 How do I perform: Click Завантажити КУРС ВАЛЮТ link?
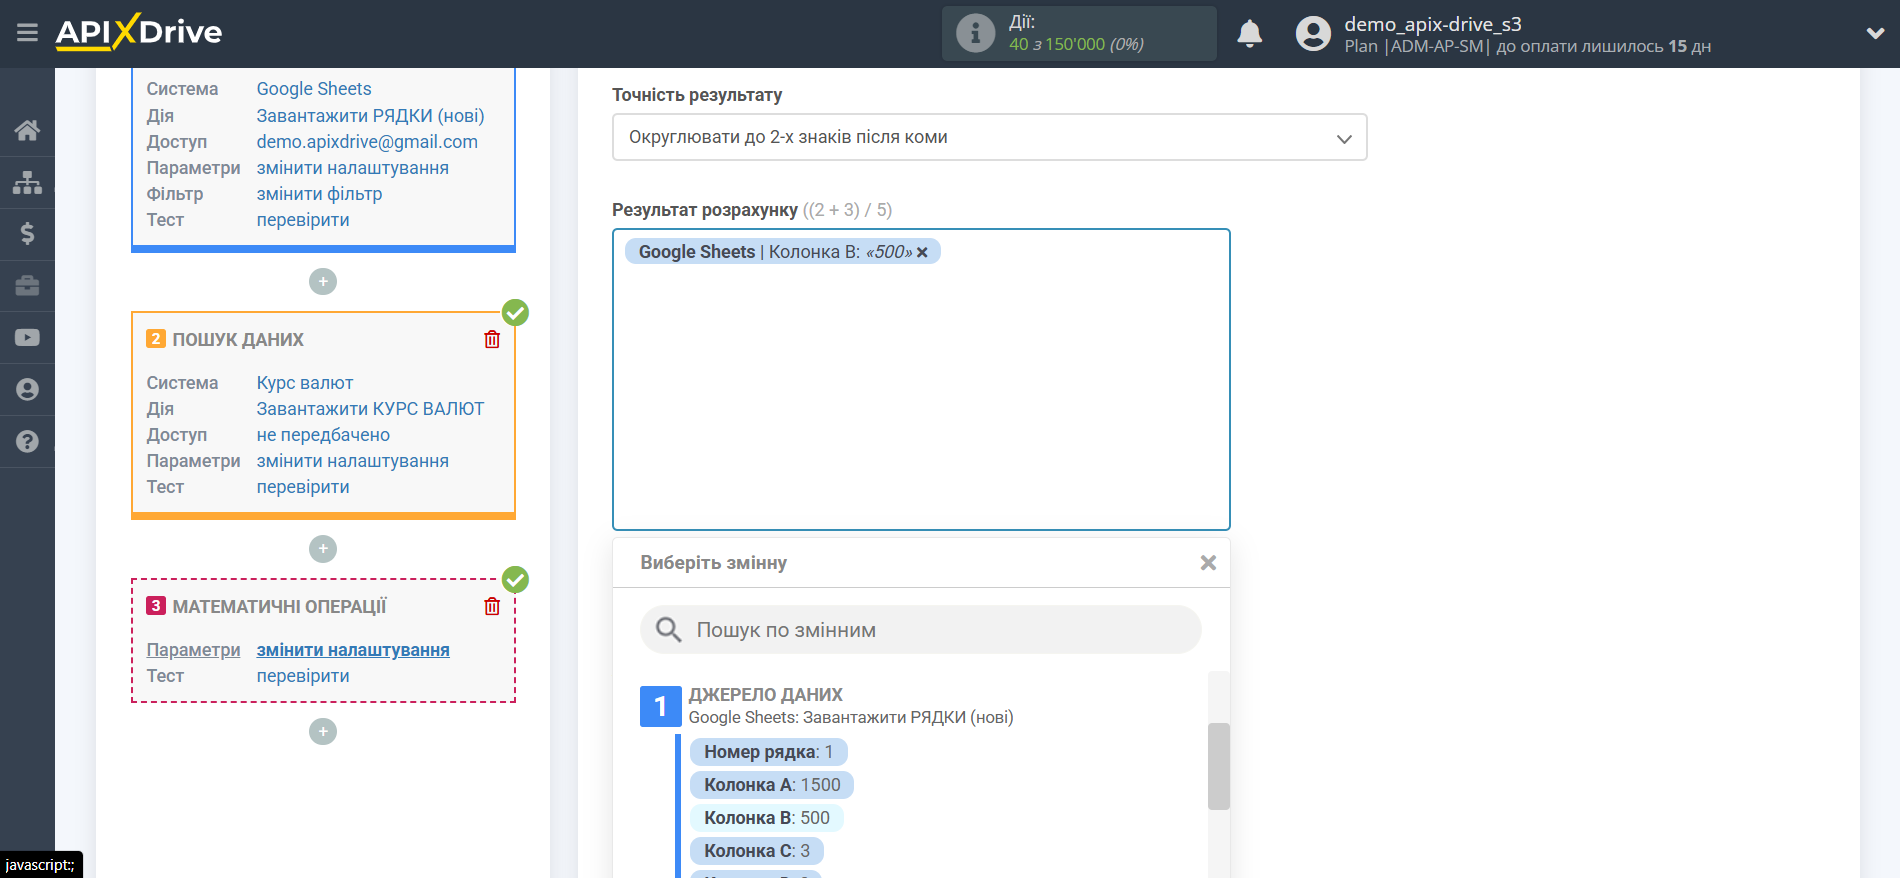coord(370,409)
